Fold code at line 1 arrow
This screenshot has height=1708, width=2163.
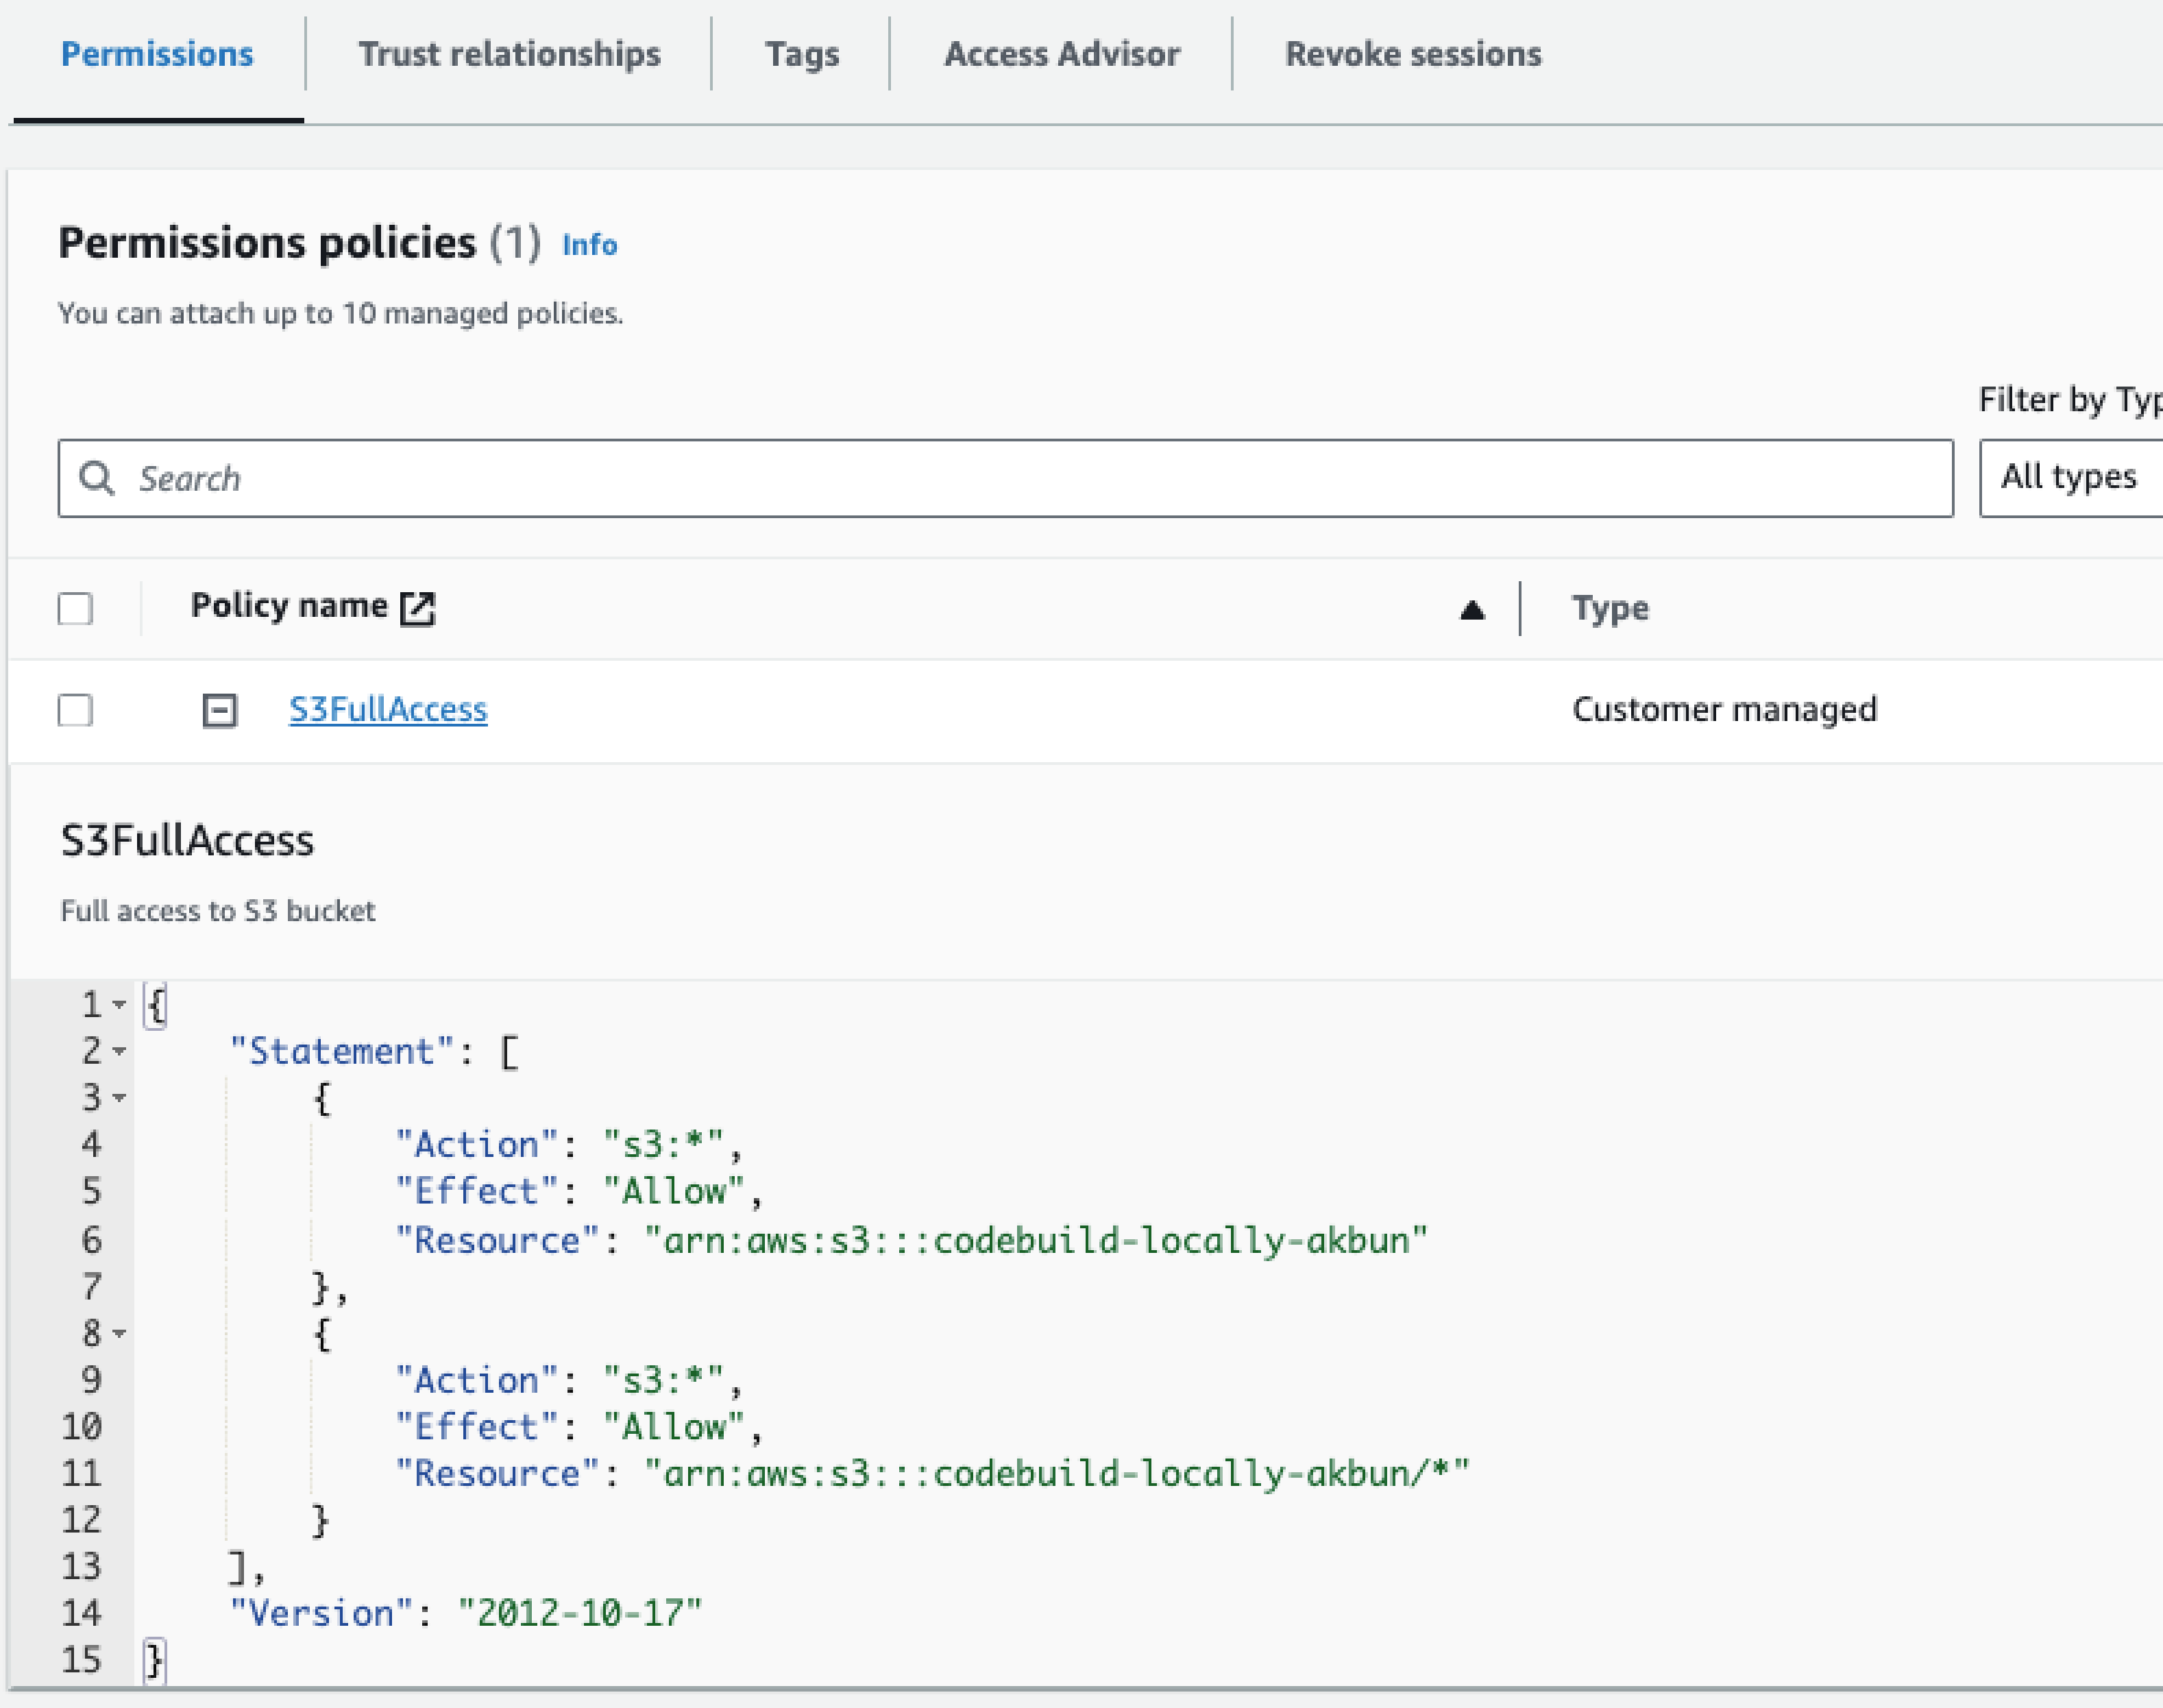click(x=120, y=1004)
